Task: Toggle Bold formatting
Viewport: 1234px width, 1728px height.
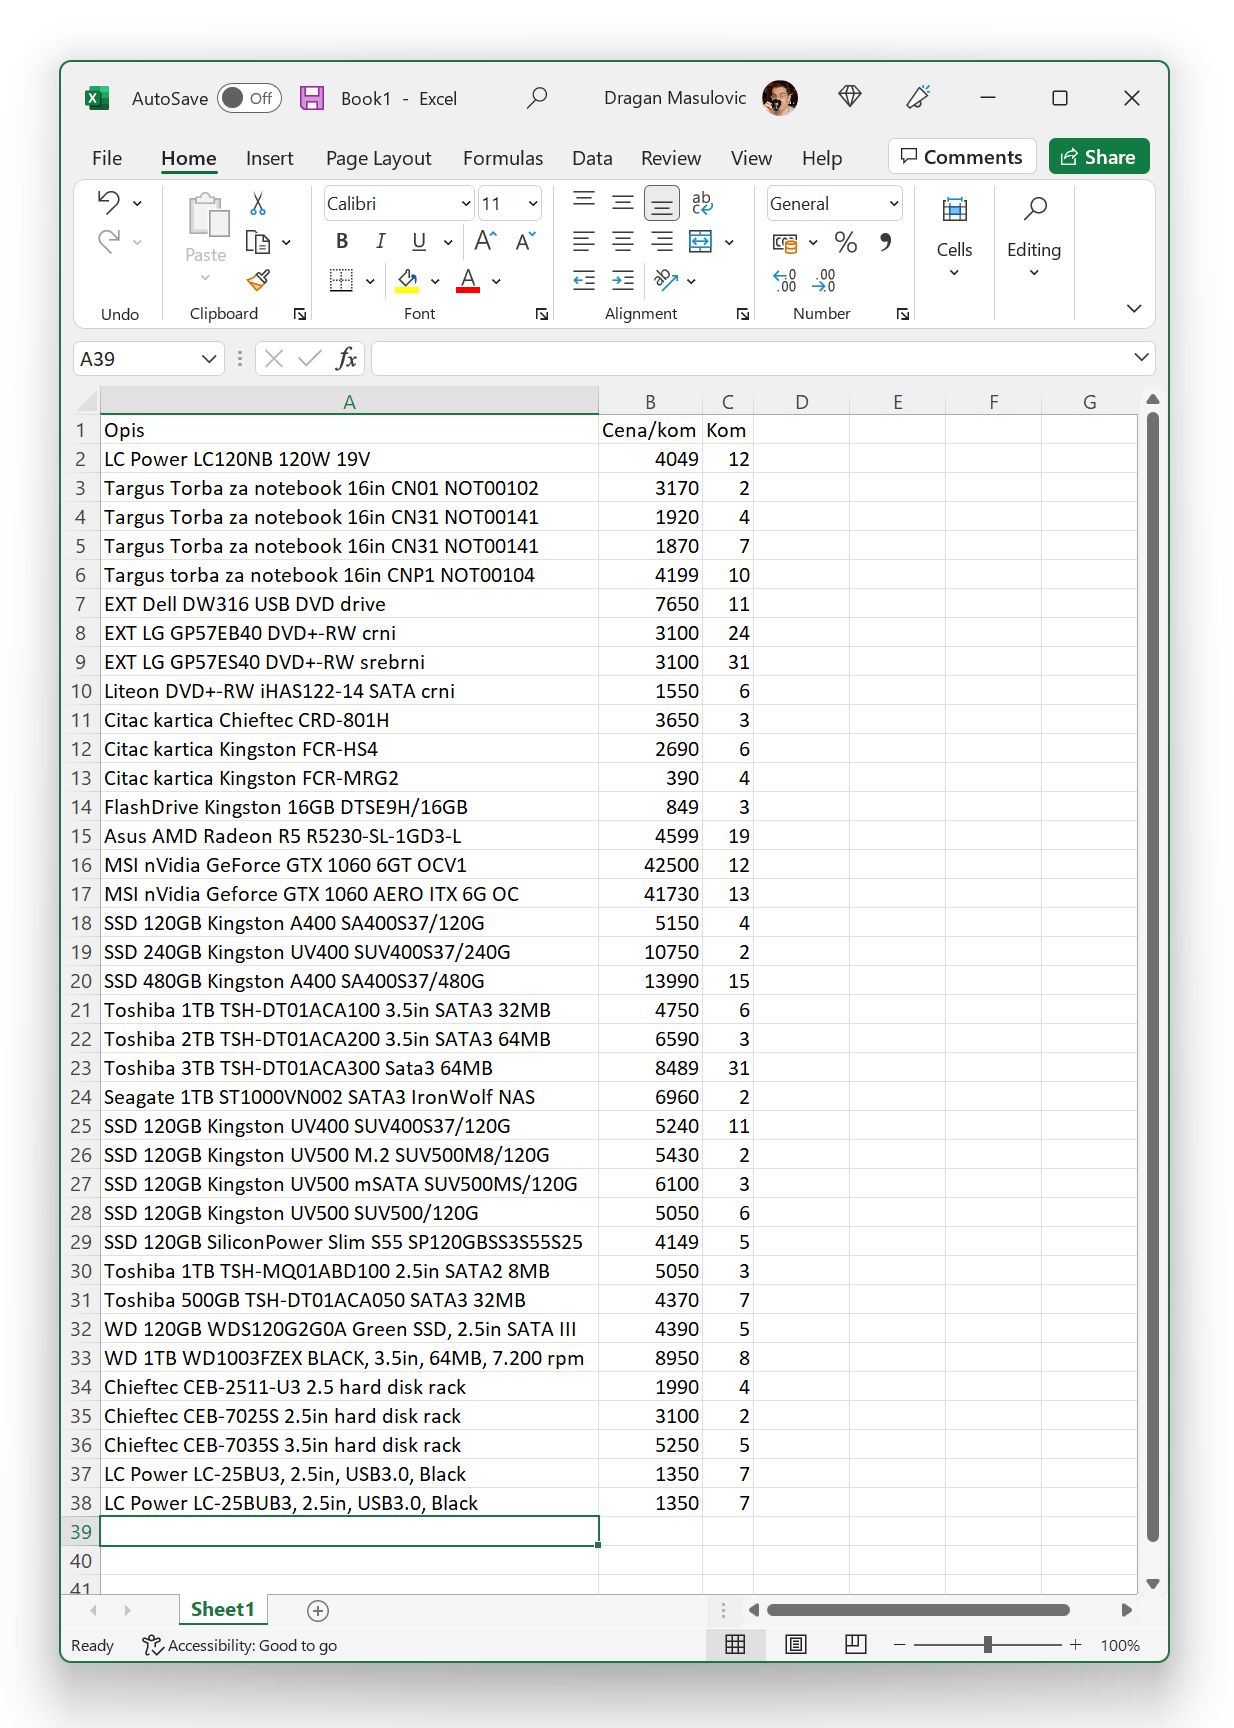Action: pos(342,241)
